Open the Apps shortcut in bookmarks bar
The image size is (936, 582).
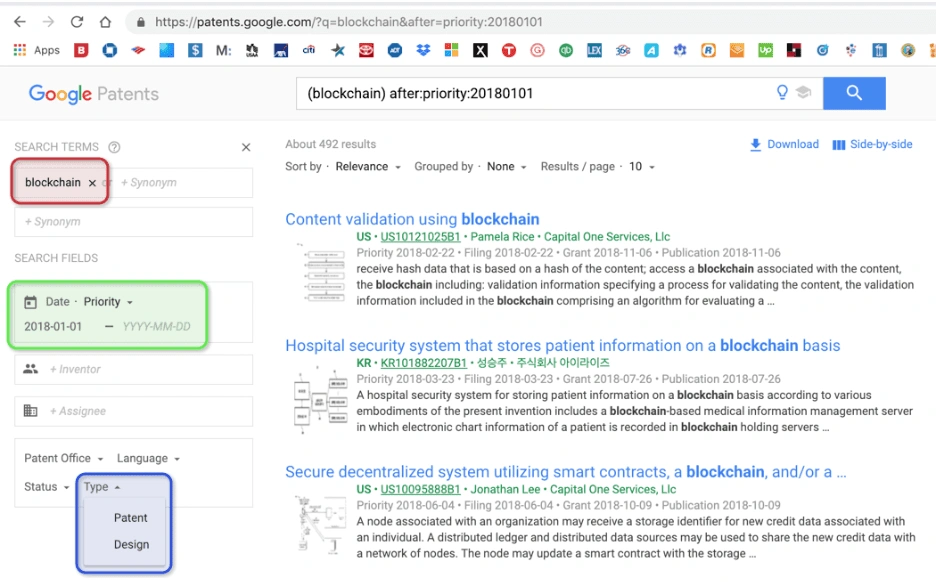coord(36,50)
